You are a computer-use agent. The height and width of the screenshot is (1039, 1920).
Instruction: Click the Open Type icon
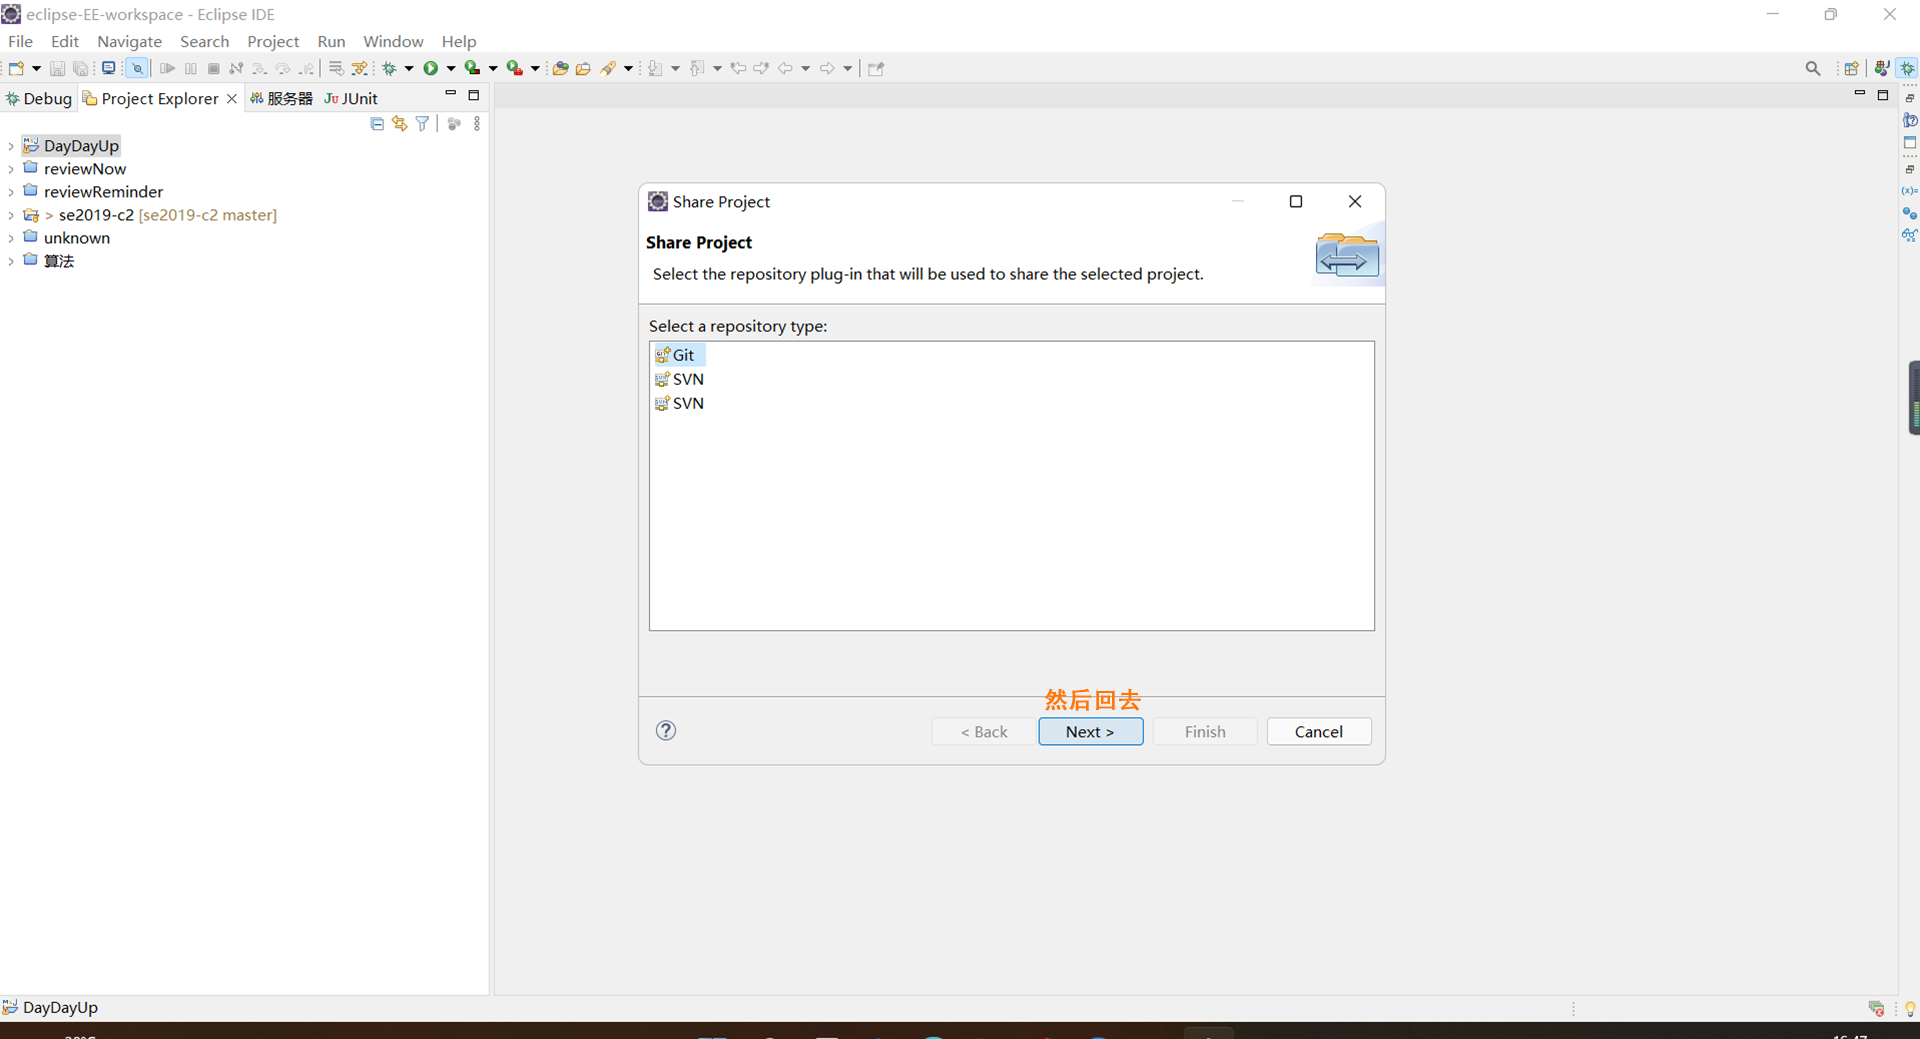coord(560,68)
